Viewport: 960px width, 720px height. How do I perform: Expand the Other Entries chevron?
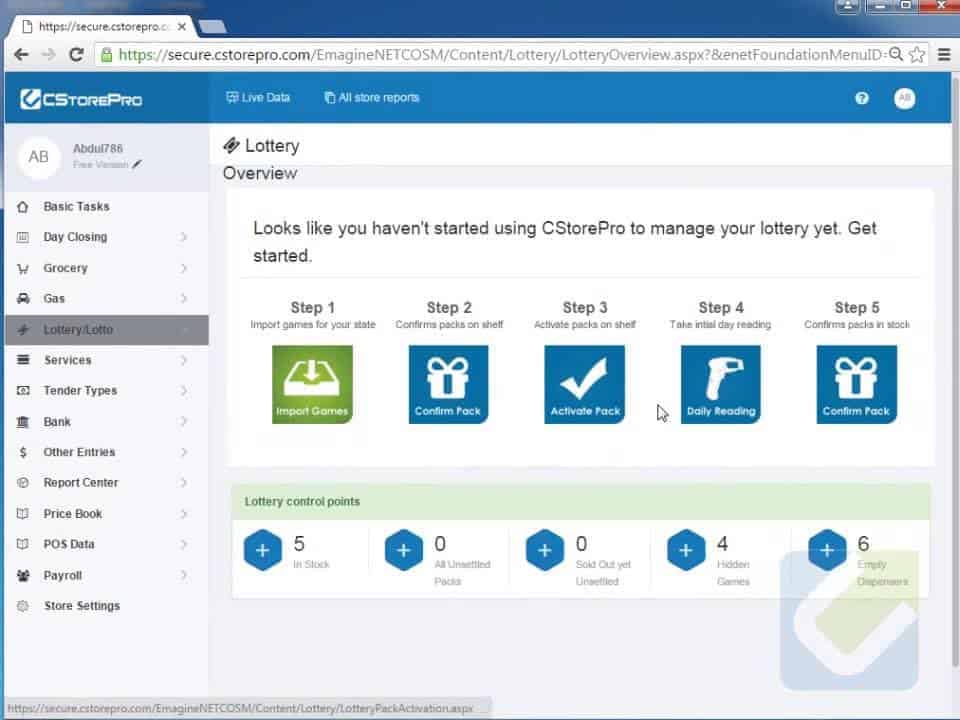(184, 452)
